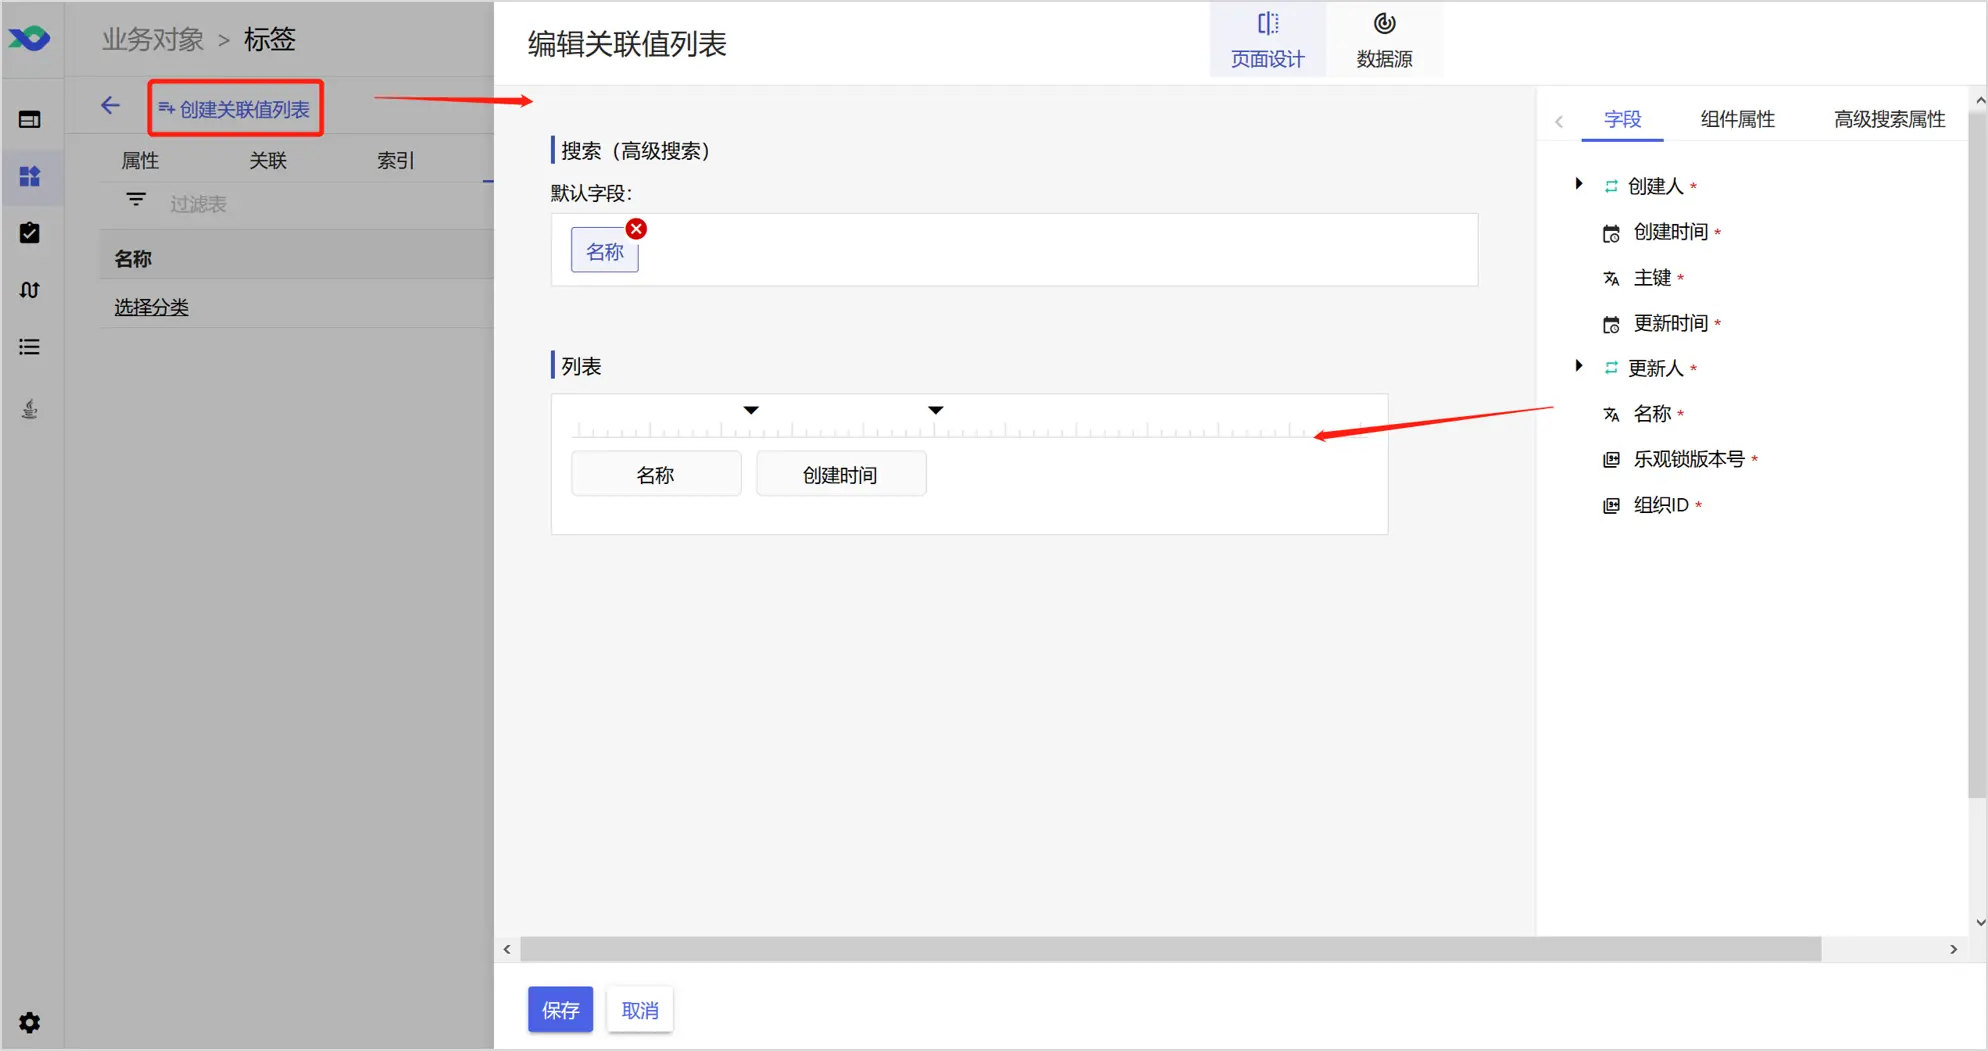
Task: Go back with the left arrow
Action: pos(110,106)
